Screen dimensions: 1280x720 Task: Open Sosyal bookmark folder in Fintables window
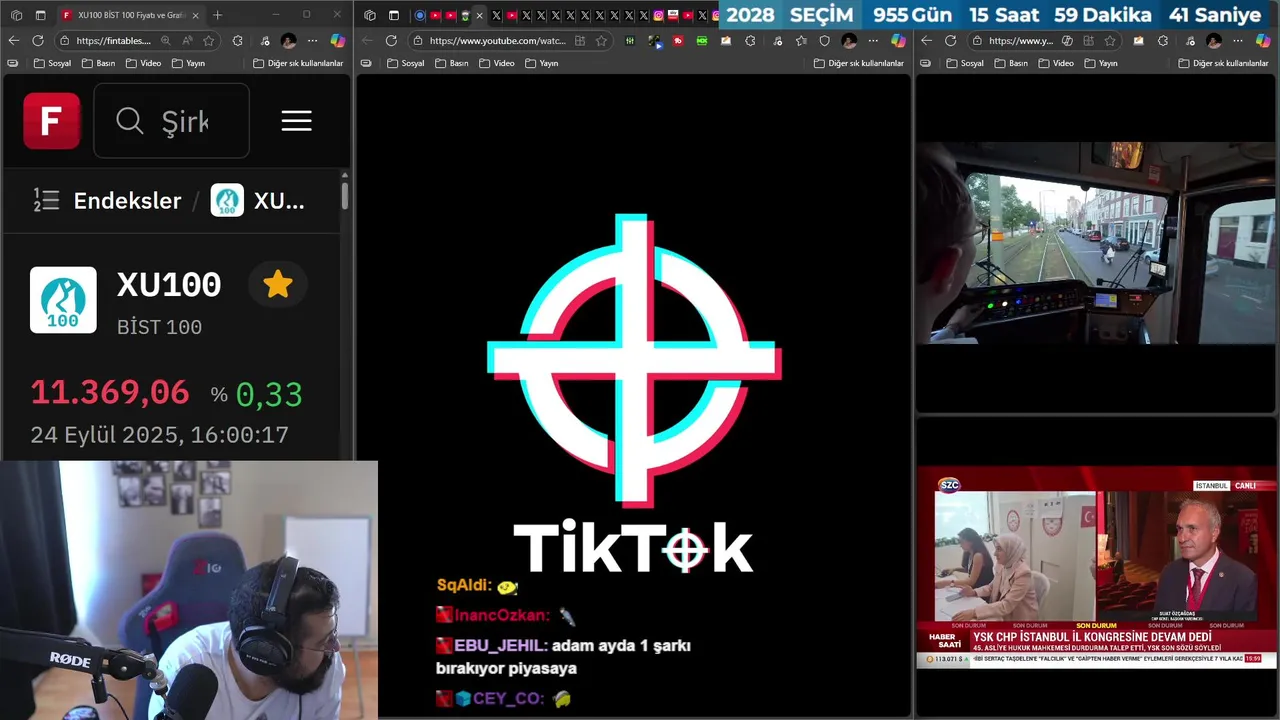pos(52,63)
